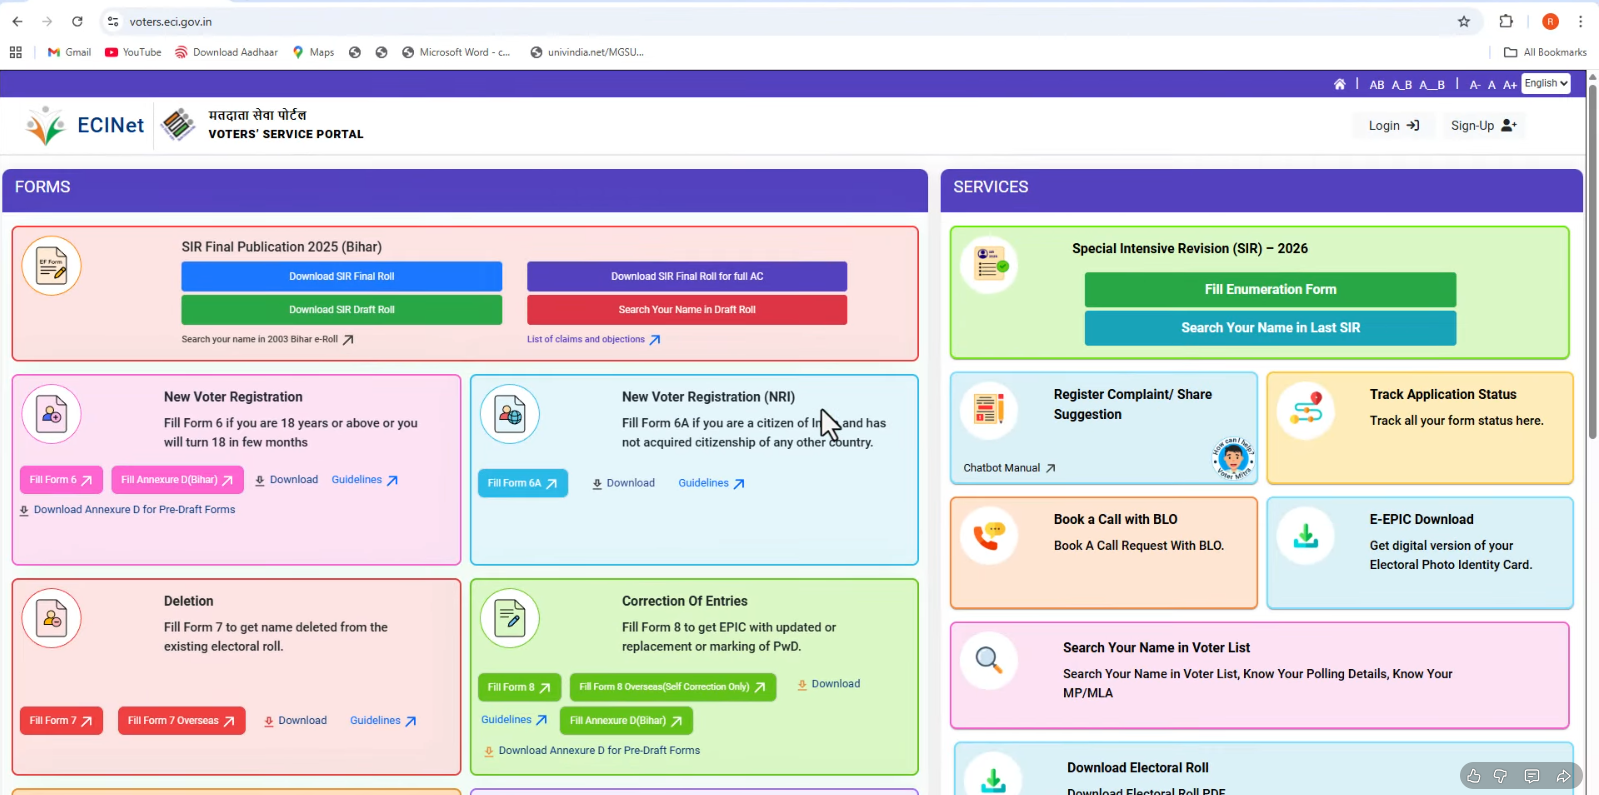Open the Download Aadhaar bookmark
Image resolution: width=1599 pixels, height=795 pixels.
(x=226, y=52)
